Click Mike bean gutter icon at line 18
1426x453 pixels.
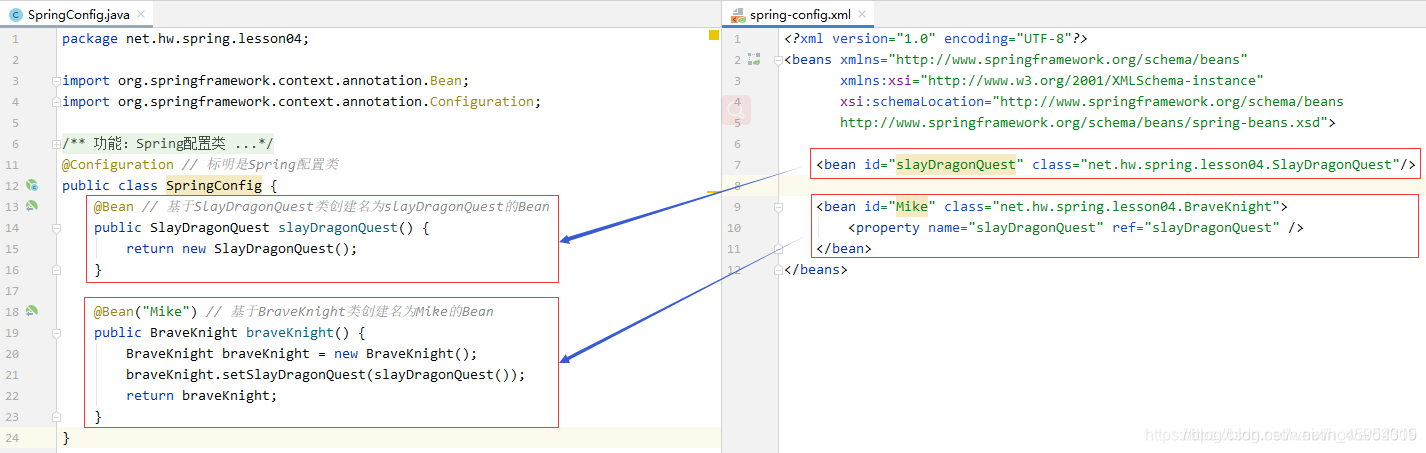click(31, 311)
